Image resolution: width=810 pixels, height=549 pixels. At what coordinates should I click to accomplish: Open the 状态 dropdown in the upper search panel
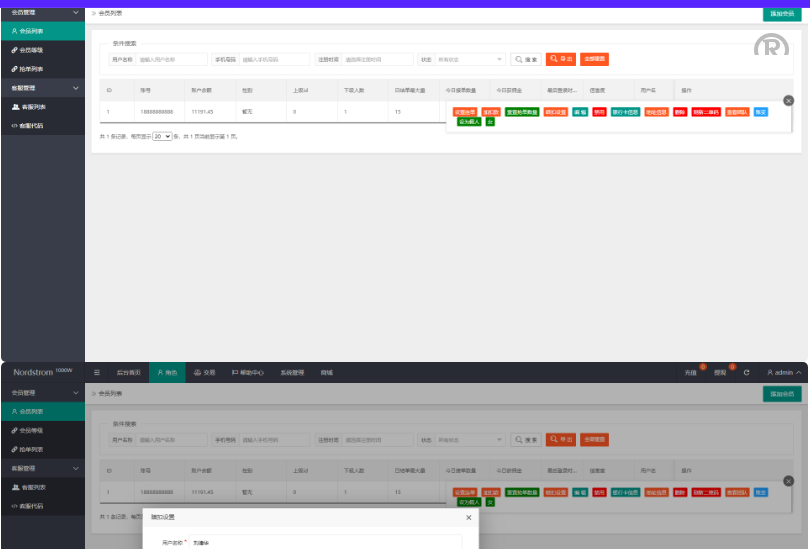[471, 60]
